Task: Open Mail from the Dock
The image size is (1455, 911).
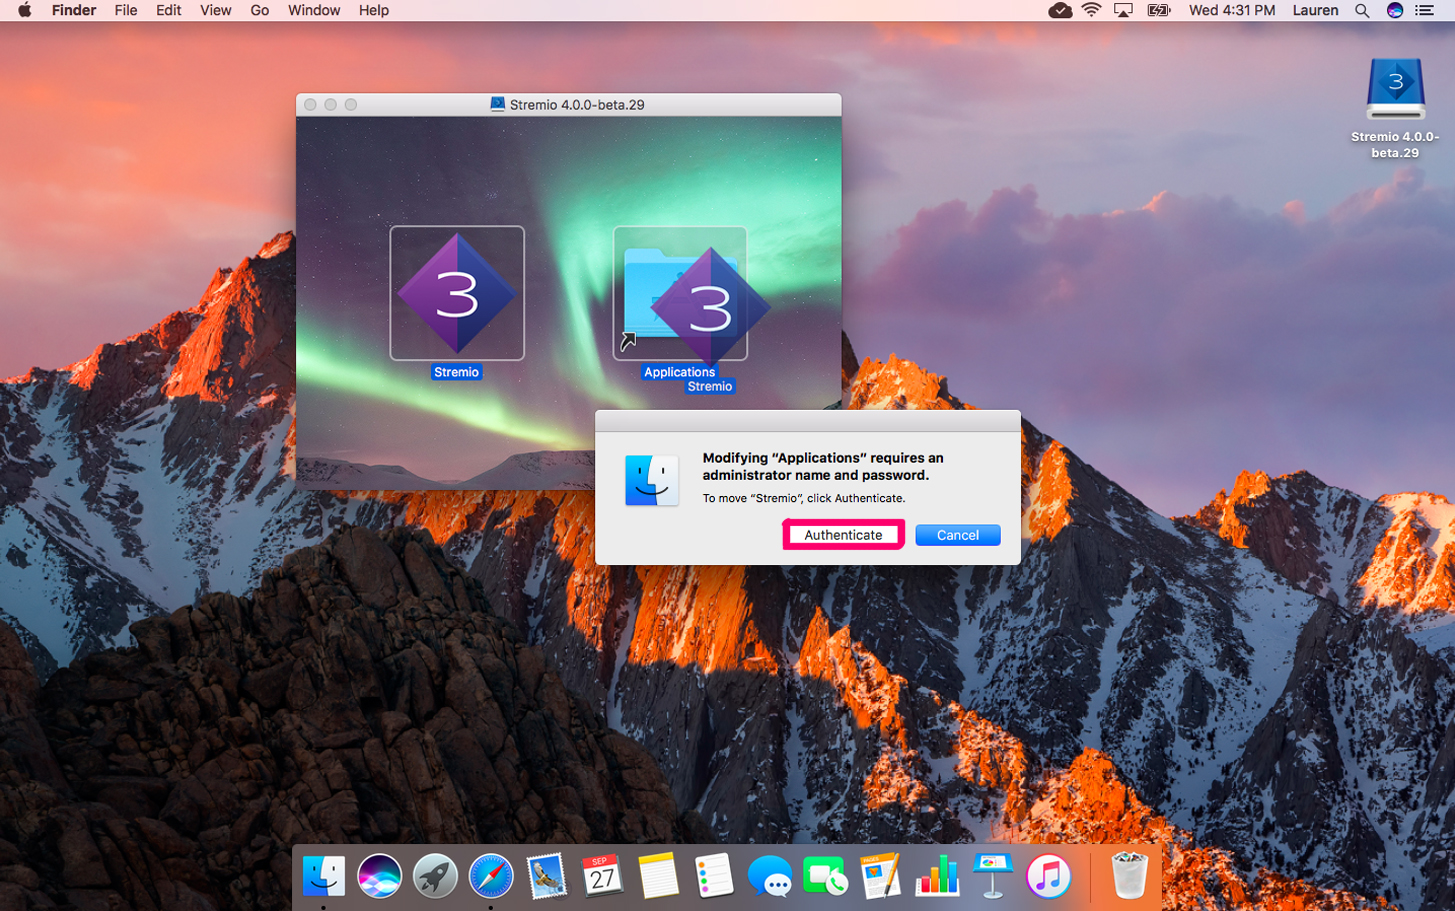Action: (x=547, y=876)
